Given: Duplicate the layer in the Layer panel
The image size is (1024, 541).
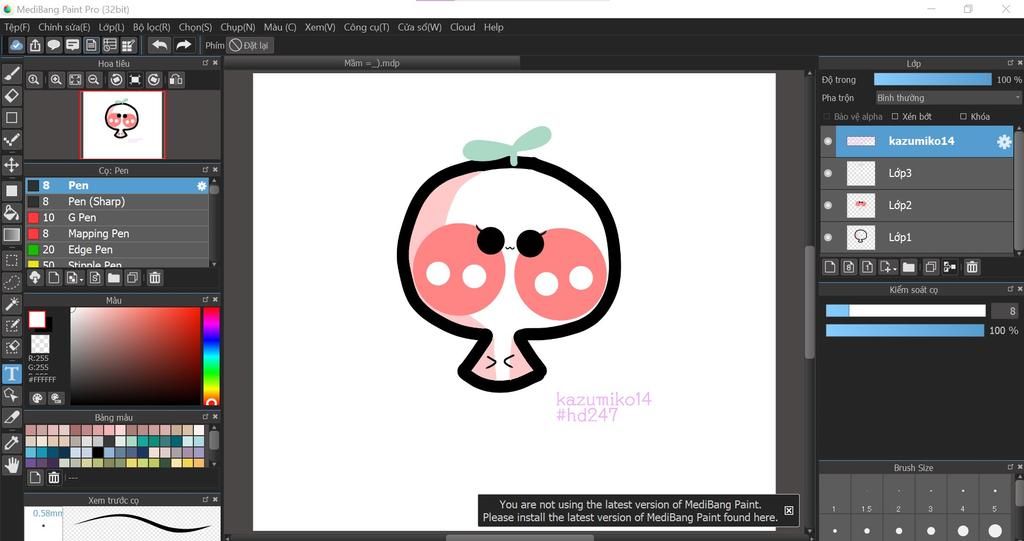Looking at the screenshot, I should (931, 267).
